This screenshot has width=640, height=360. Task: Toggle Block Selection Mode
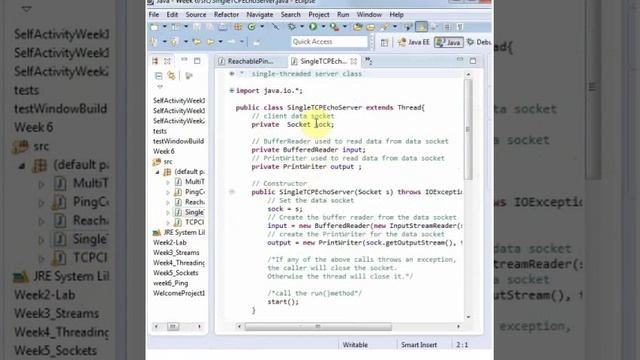coord(448,27)
